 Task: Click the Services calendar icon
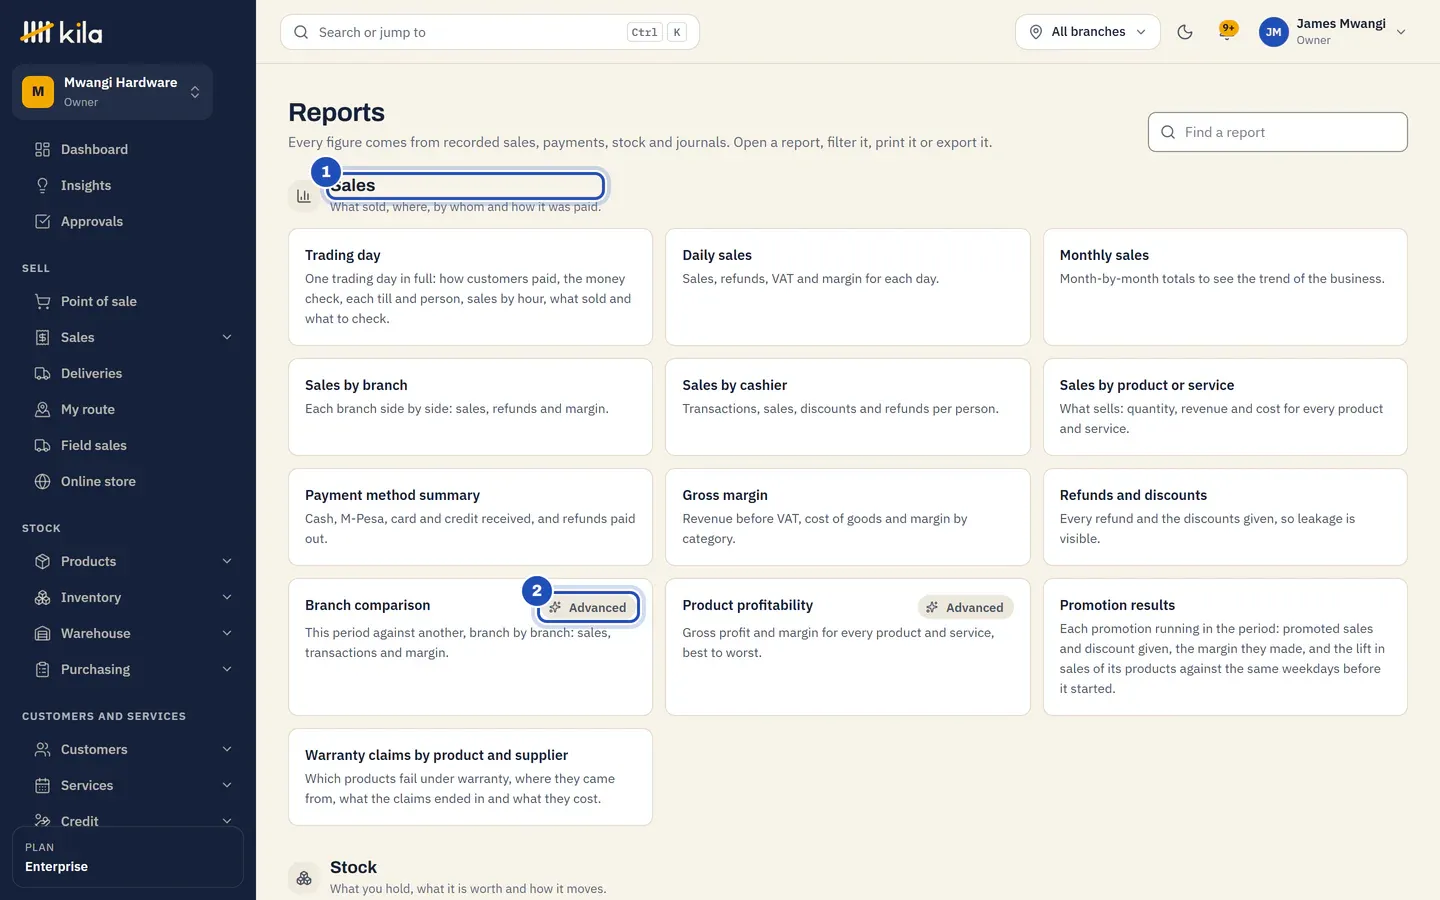click(42, 786)
